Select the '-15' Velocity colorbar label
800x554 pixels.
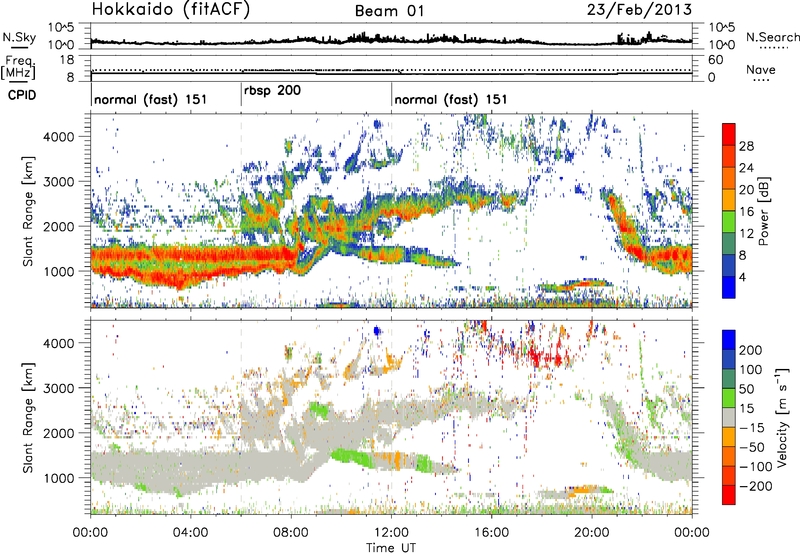[x=752, y=428]
